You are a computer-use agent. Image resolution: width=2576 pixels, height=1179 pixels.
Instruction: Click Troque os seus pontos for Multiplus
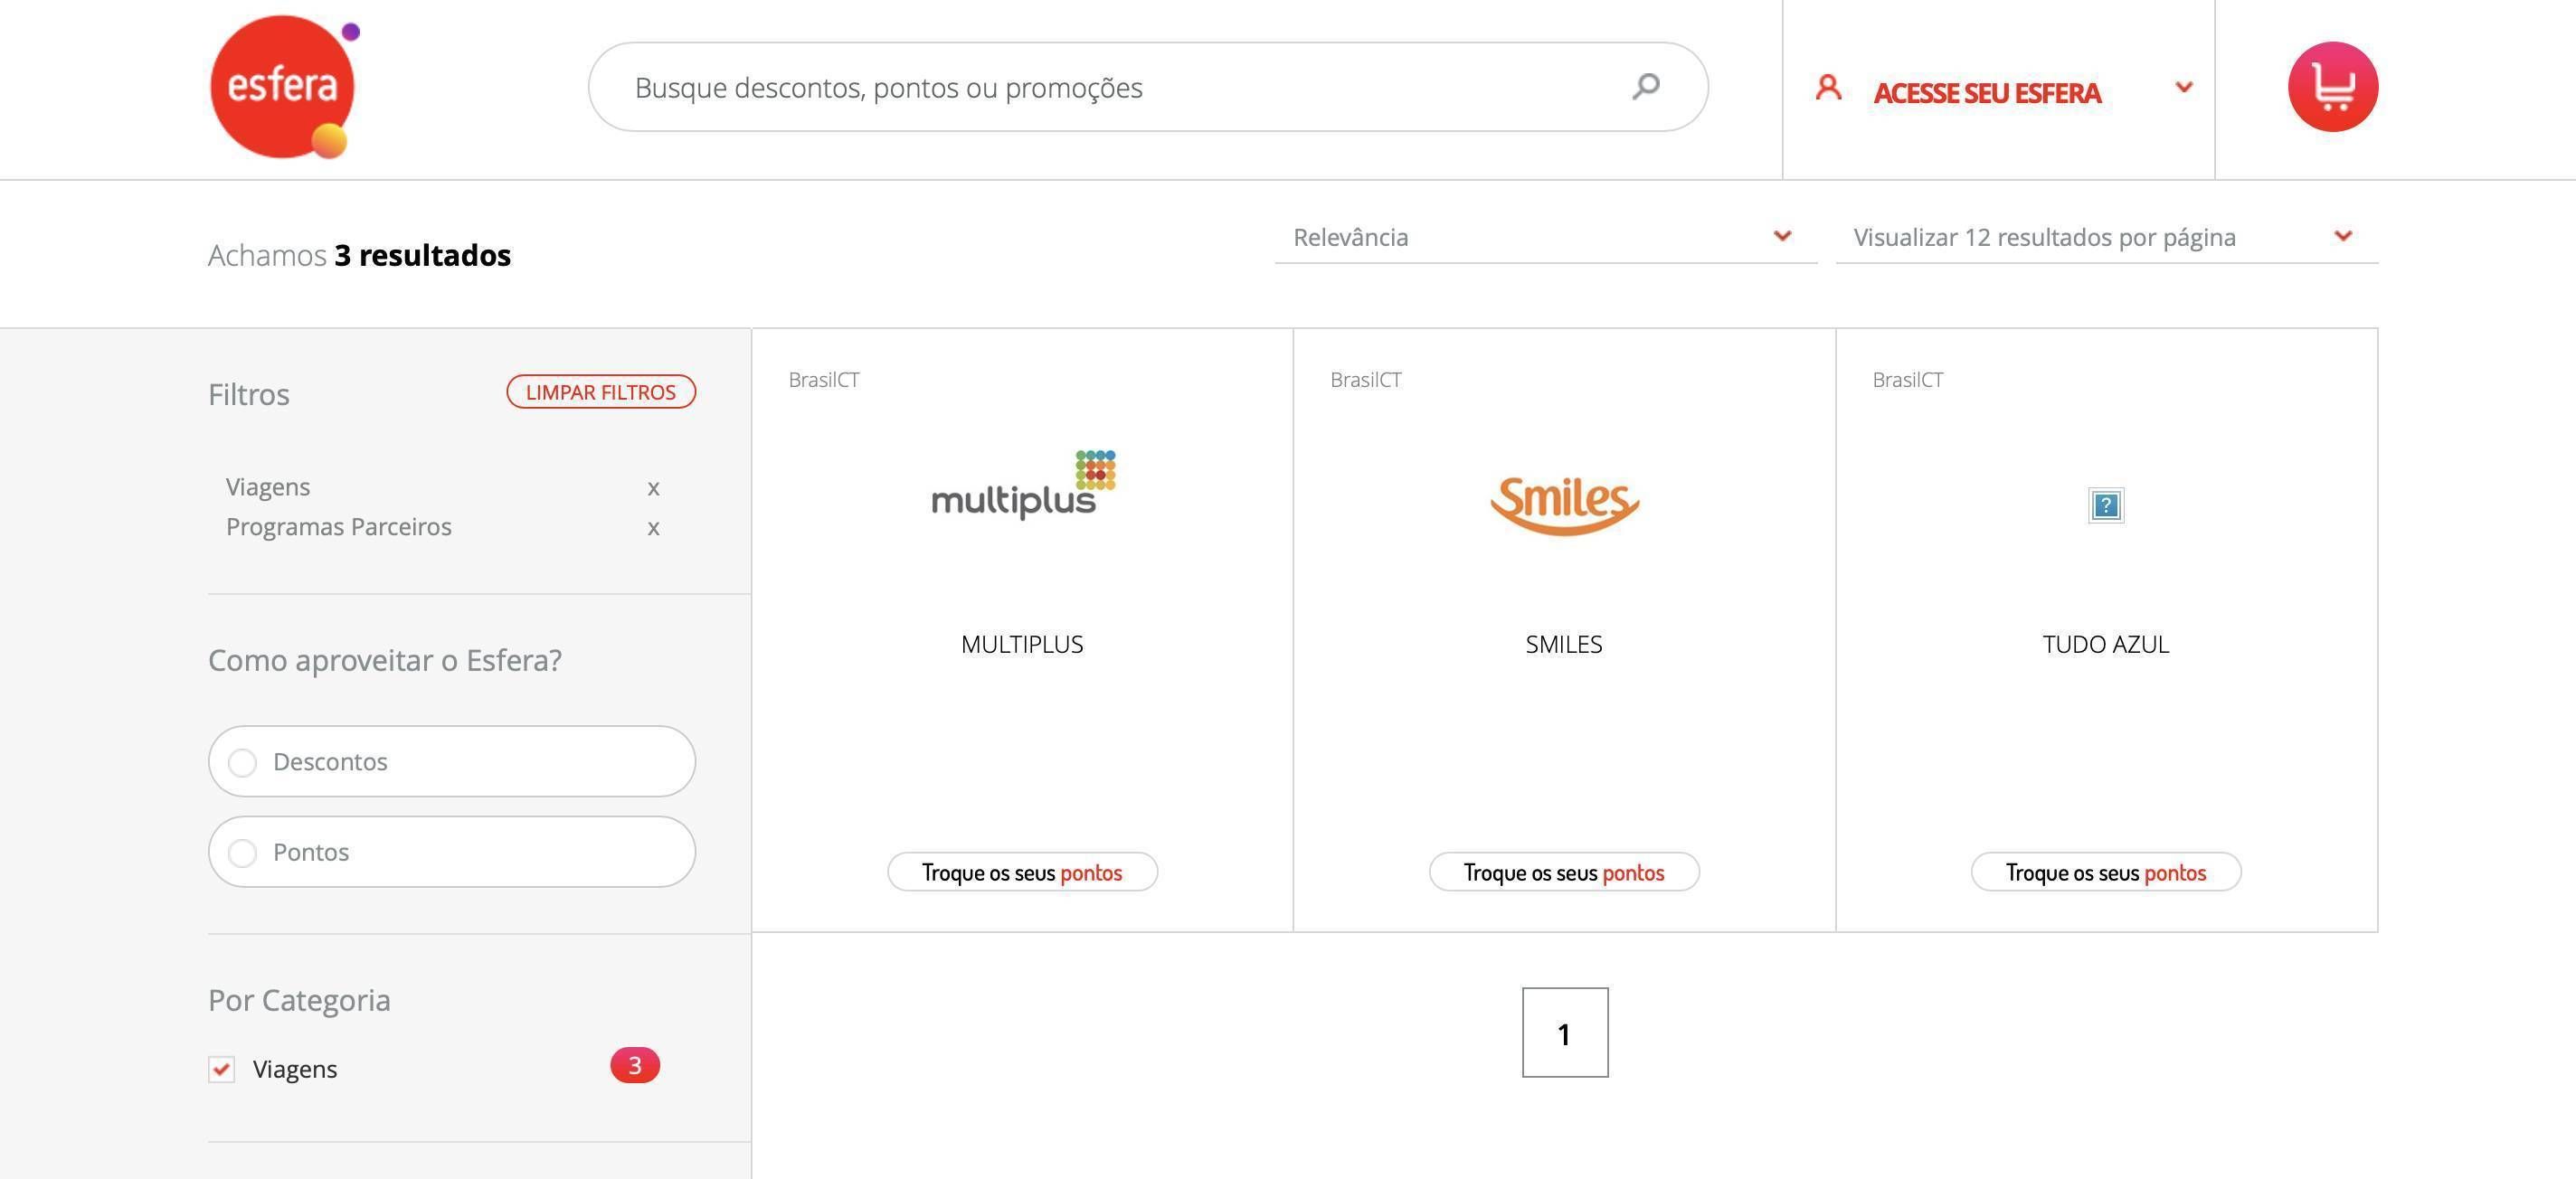[x=1022, y=872]
